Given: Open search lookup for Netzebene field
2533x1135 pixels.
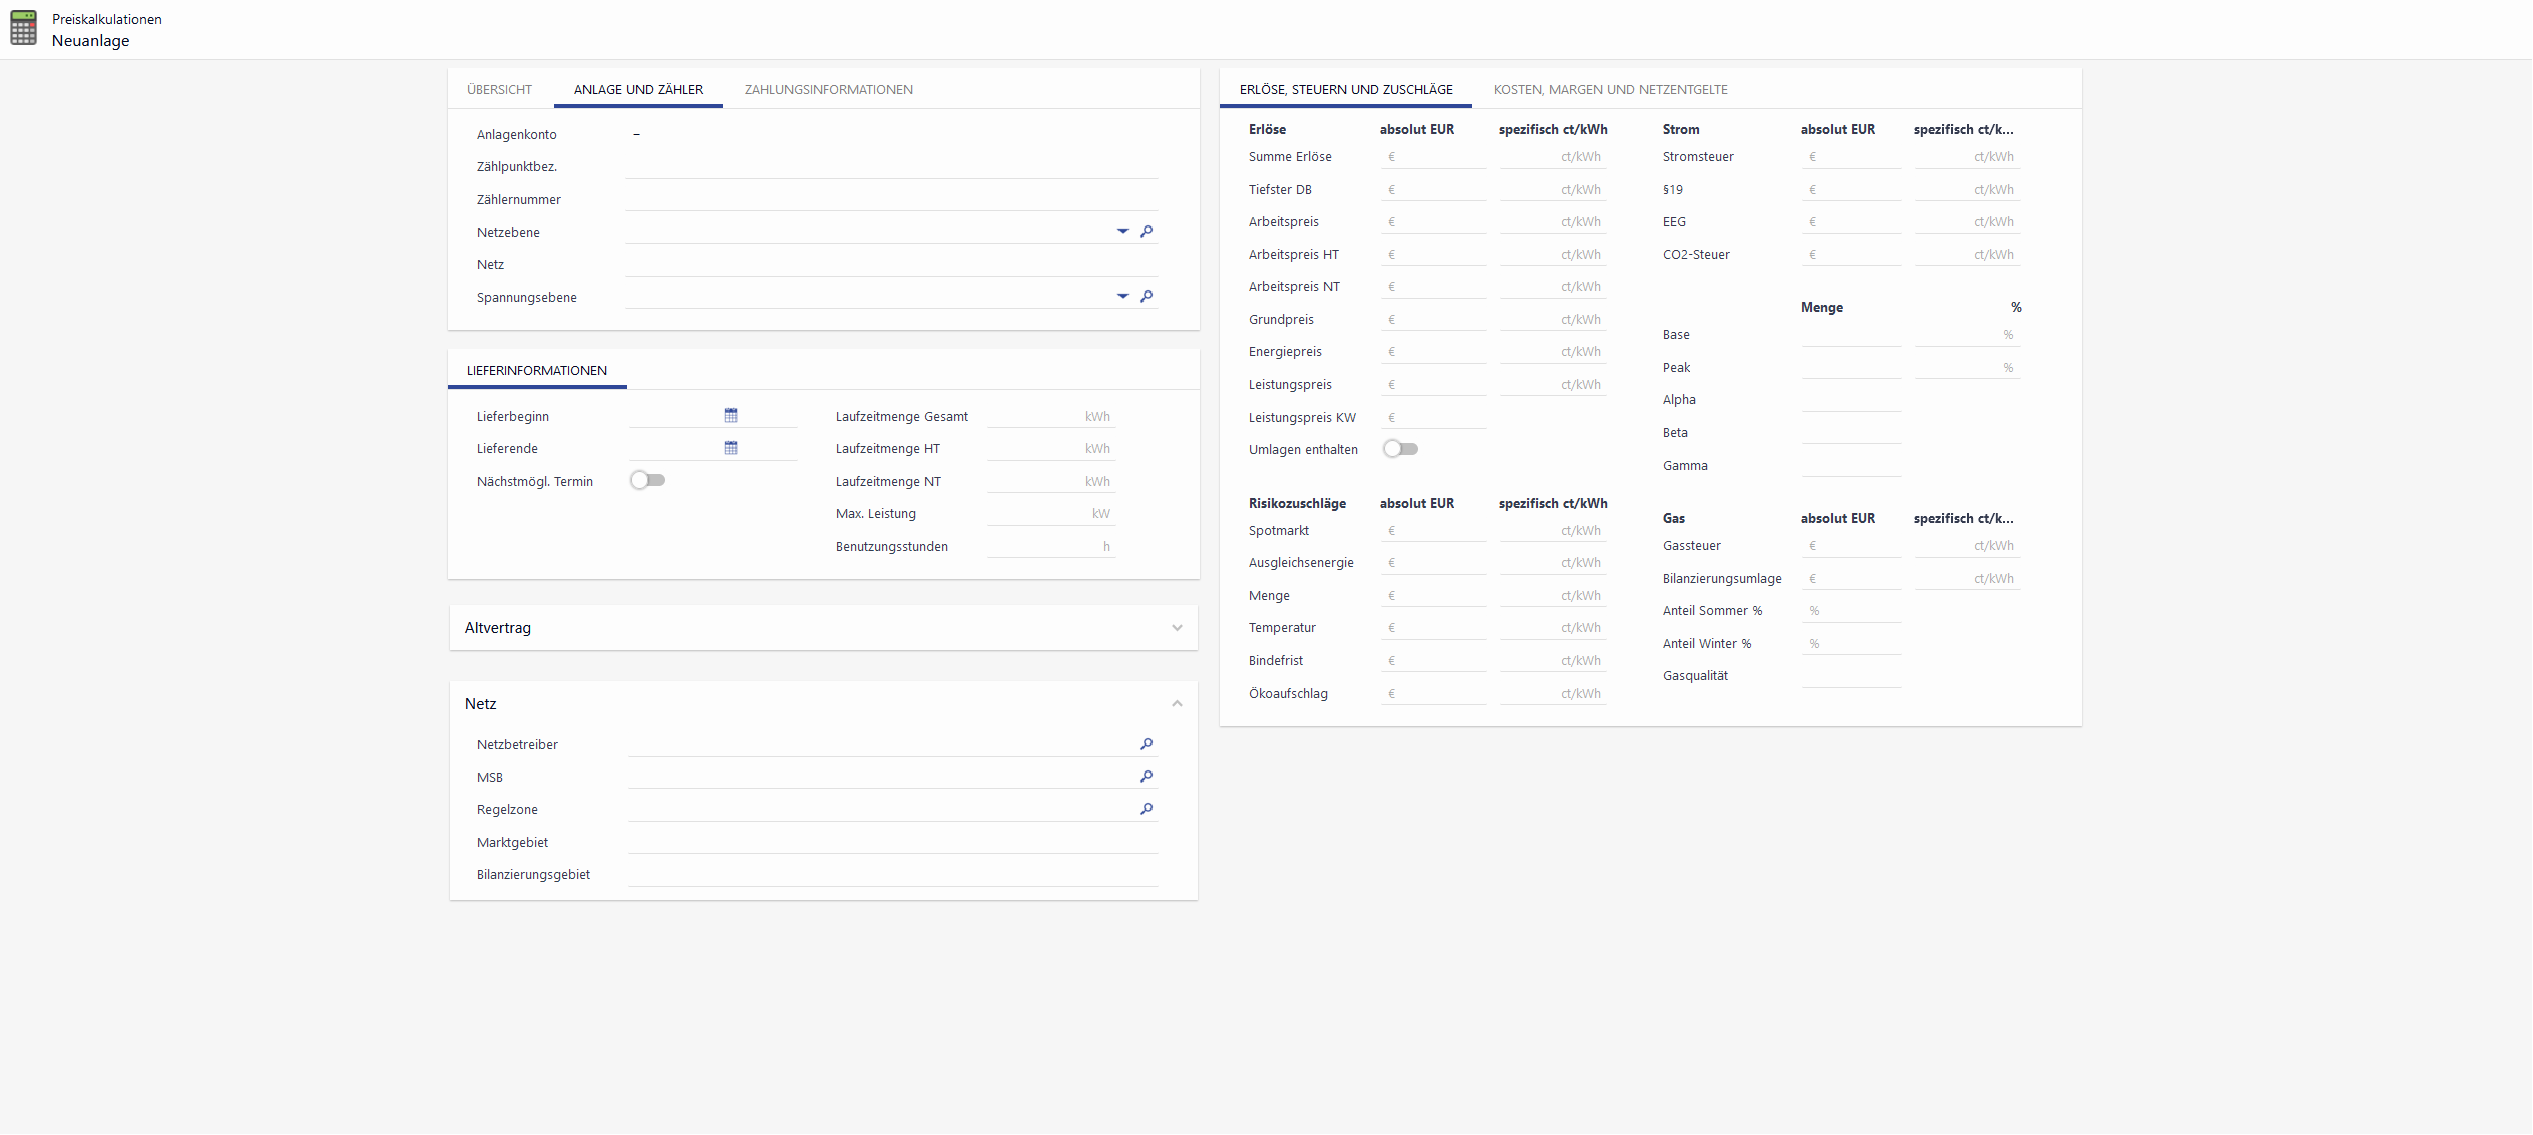Looking at the screenshot, I should point(1146,231).
